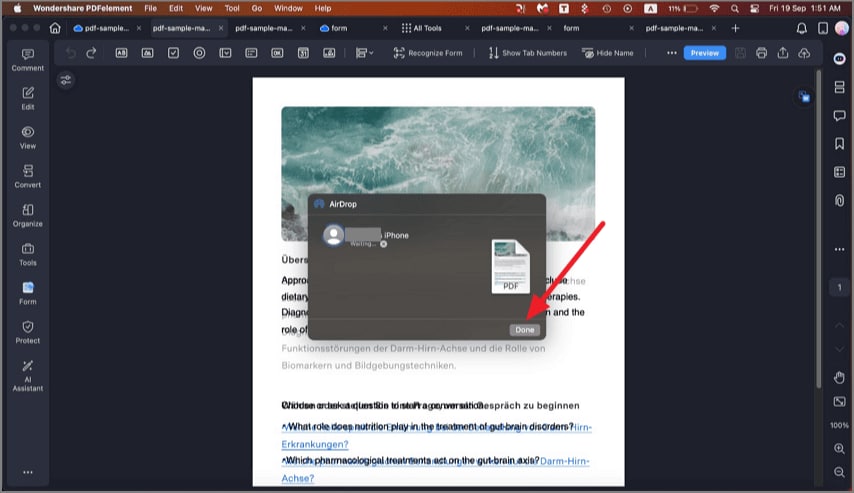Add a date field form element
The height and width of the screenshot is (493, 854).
click(303, 53)
